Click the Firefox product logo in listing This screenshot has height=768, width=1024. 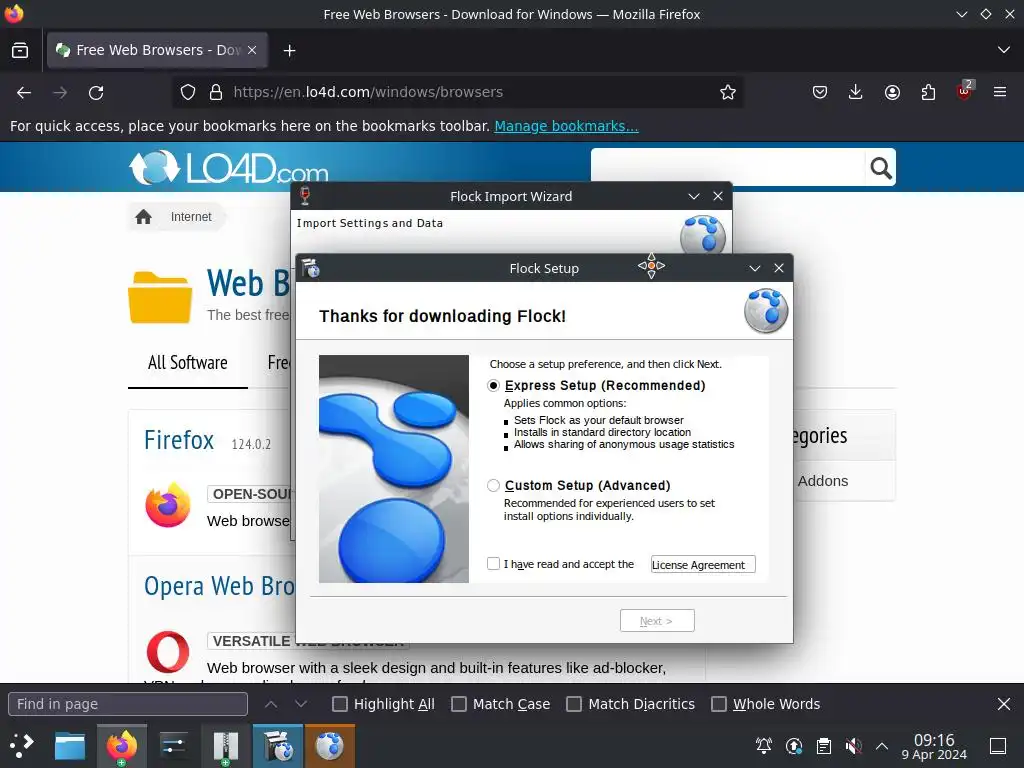(x=168, y=505)
